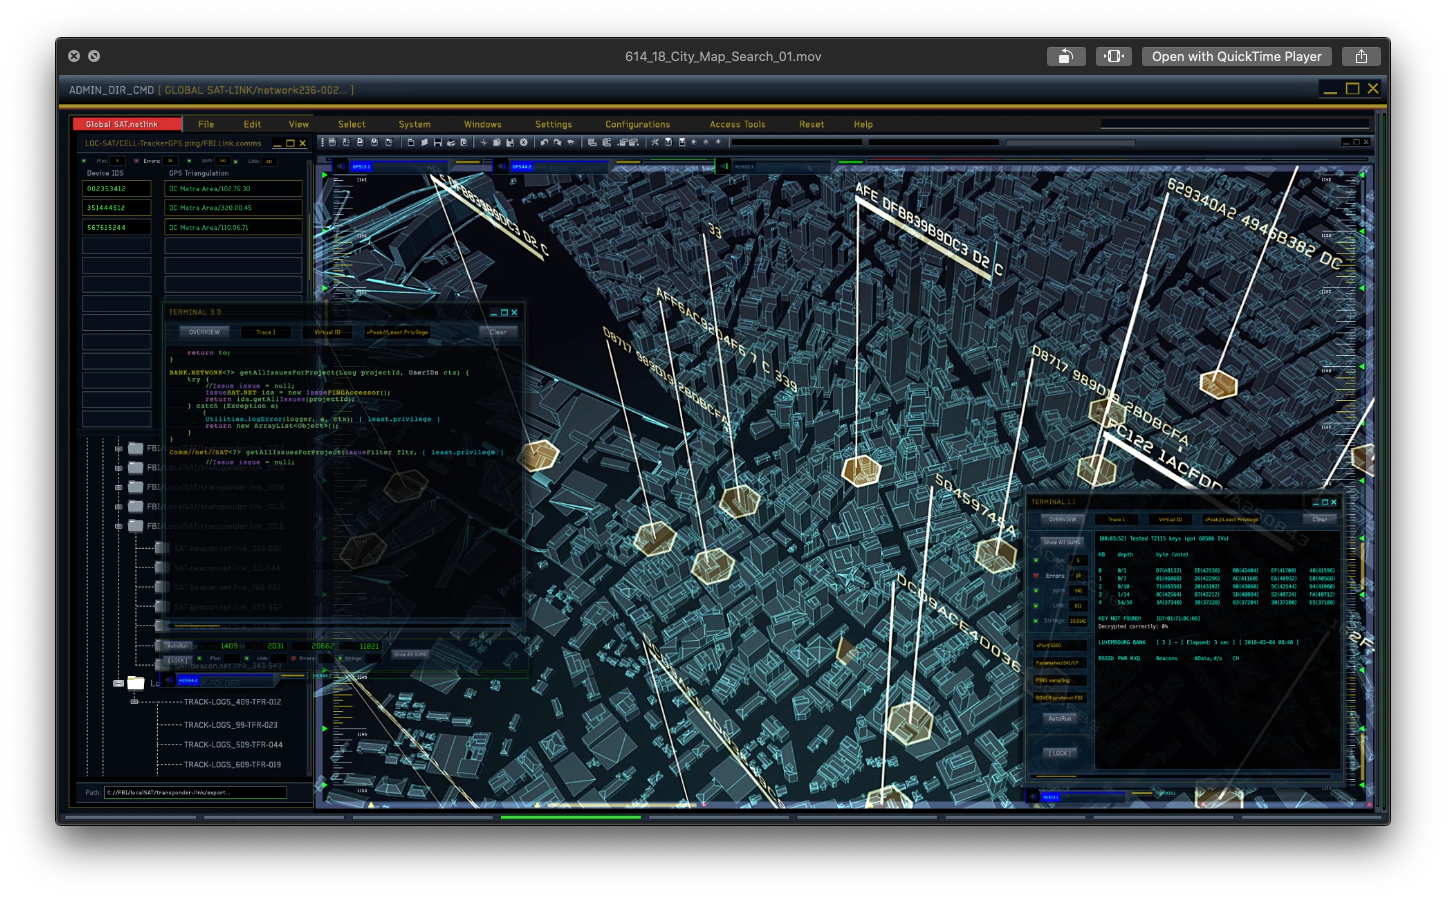This screenshot has width=1446, height=899.
Task: Click the trim video icon in preview toolbar
Action: pos(1114,56)
